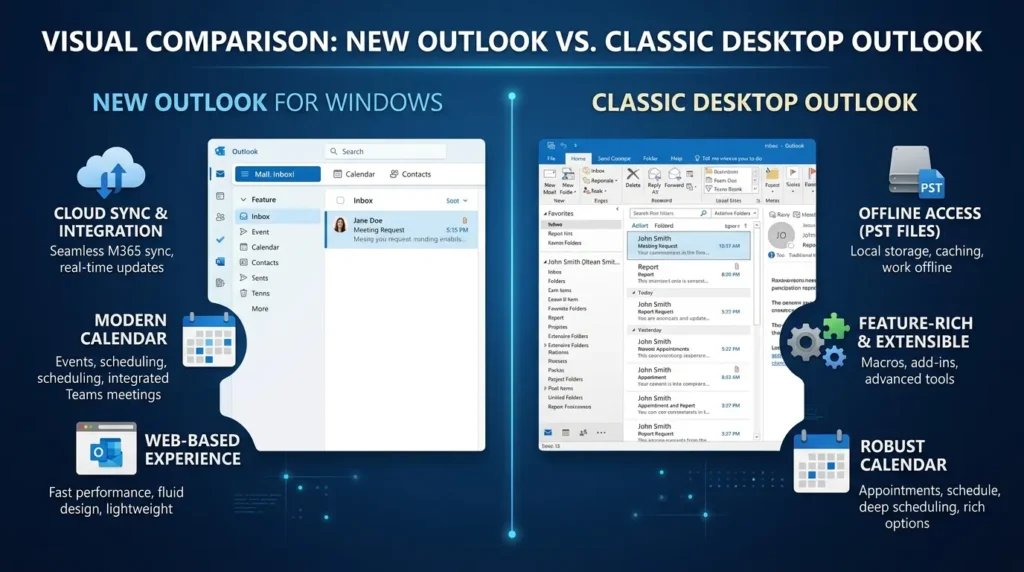Collapse the John Smith account tree
The image size is (1024, 572).
click(545, 262)
